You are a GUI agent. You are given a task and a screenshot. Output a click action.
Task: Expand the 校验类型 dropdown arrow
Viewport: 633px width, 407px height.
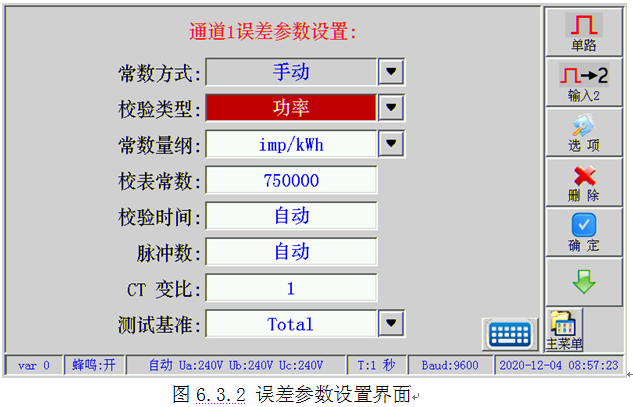click(x=391, y=108)
